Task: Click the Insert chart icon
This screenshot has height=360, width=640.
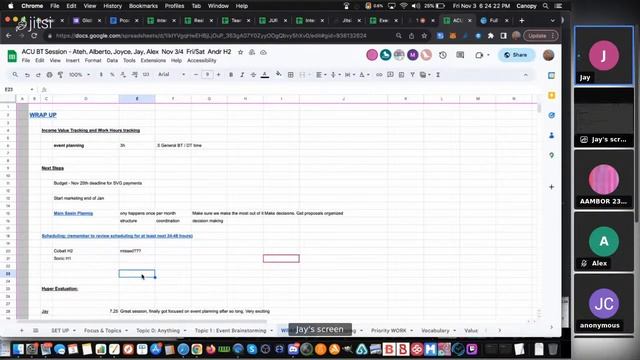Action: [401, 75]
